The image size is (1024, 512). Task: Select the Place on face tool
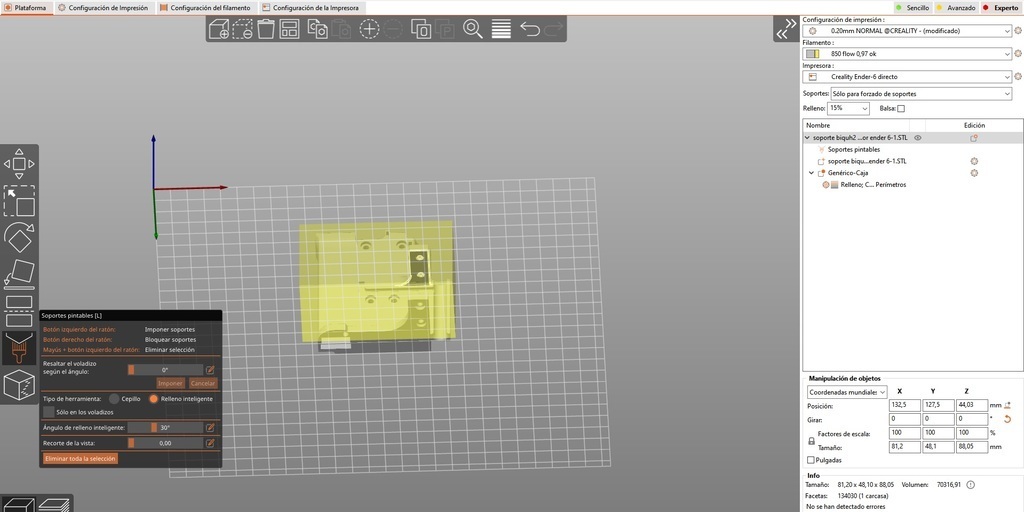click(20, 274)
